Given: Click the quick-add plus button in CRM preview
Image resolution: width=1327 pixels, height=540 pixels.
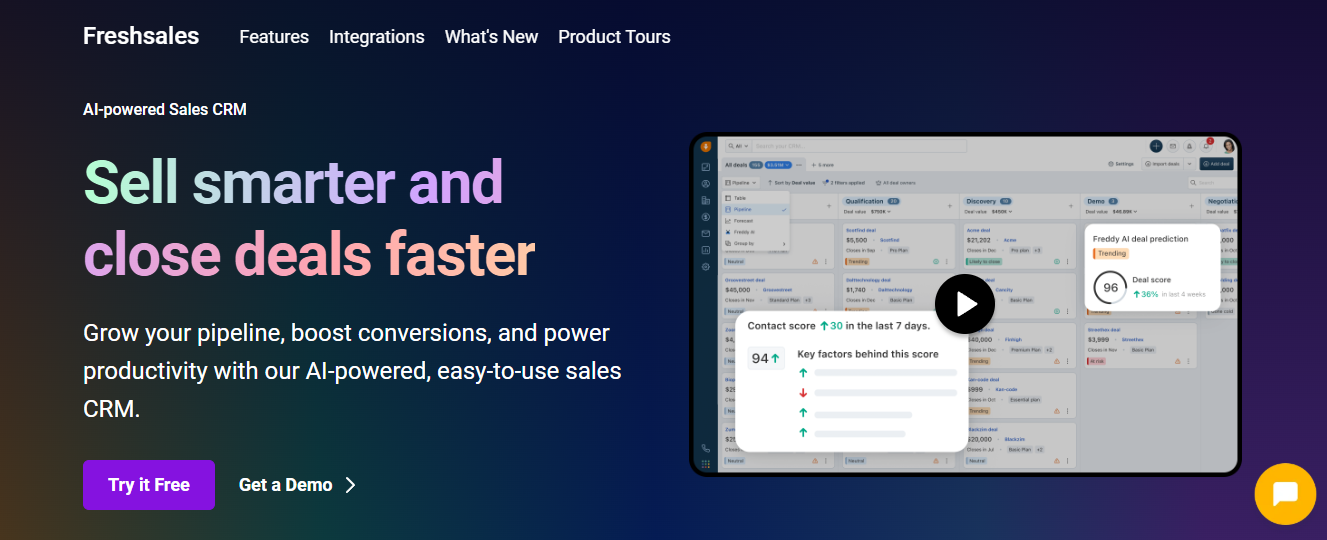Looking at the screenshot, I should pos(1156,146).
